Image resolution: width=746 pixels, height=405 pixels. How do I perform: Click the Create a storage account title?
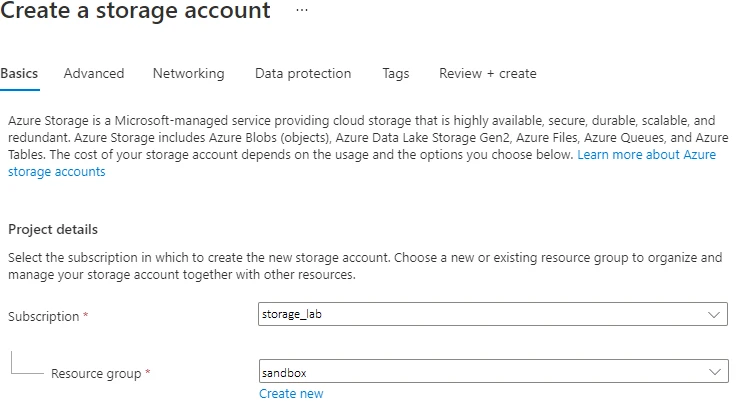click(x=136, y=10)
